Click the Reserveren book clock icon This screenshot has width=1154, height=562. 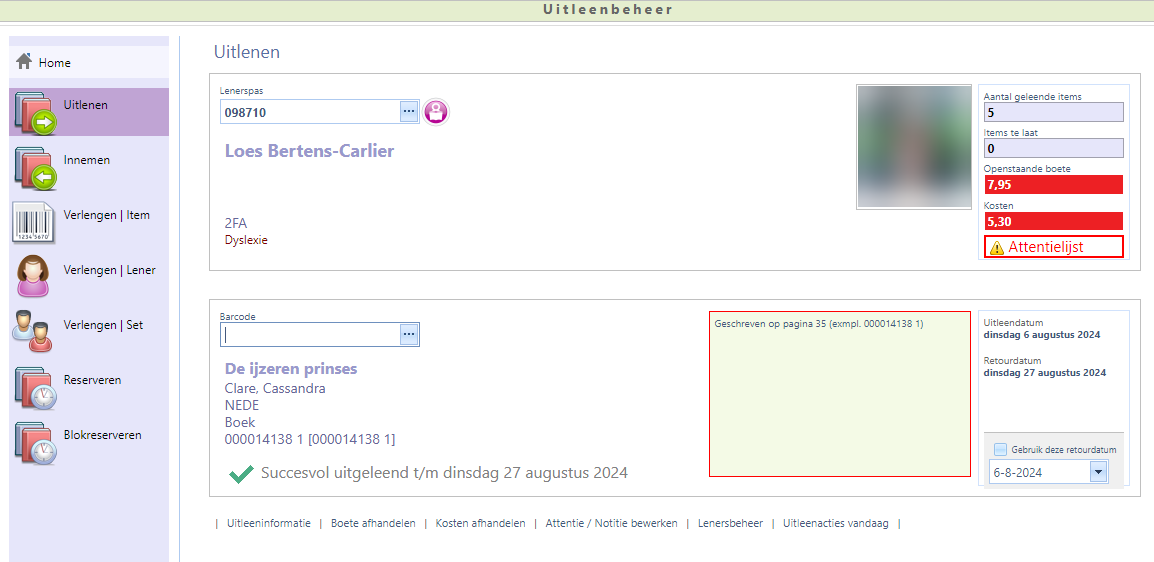tap(35, 387)
